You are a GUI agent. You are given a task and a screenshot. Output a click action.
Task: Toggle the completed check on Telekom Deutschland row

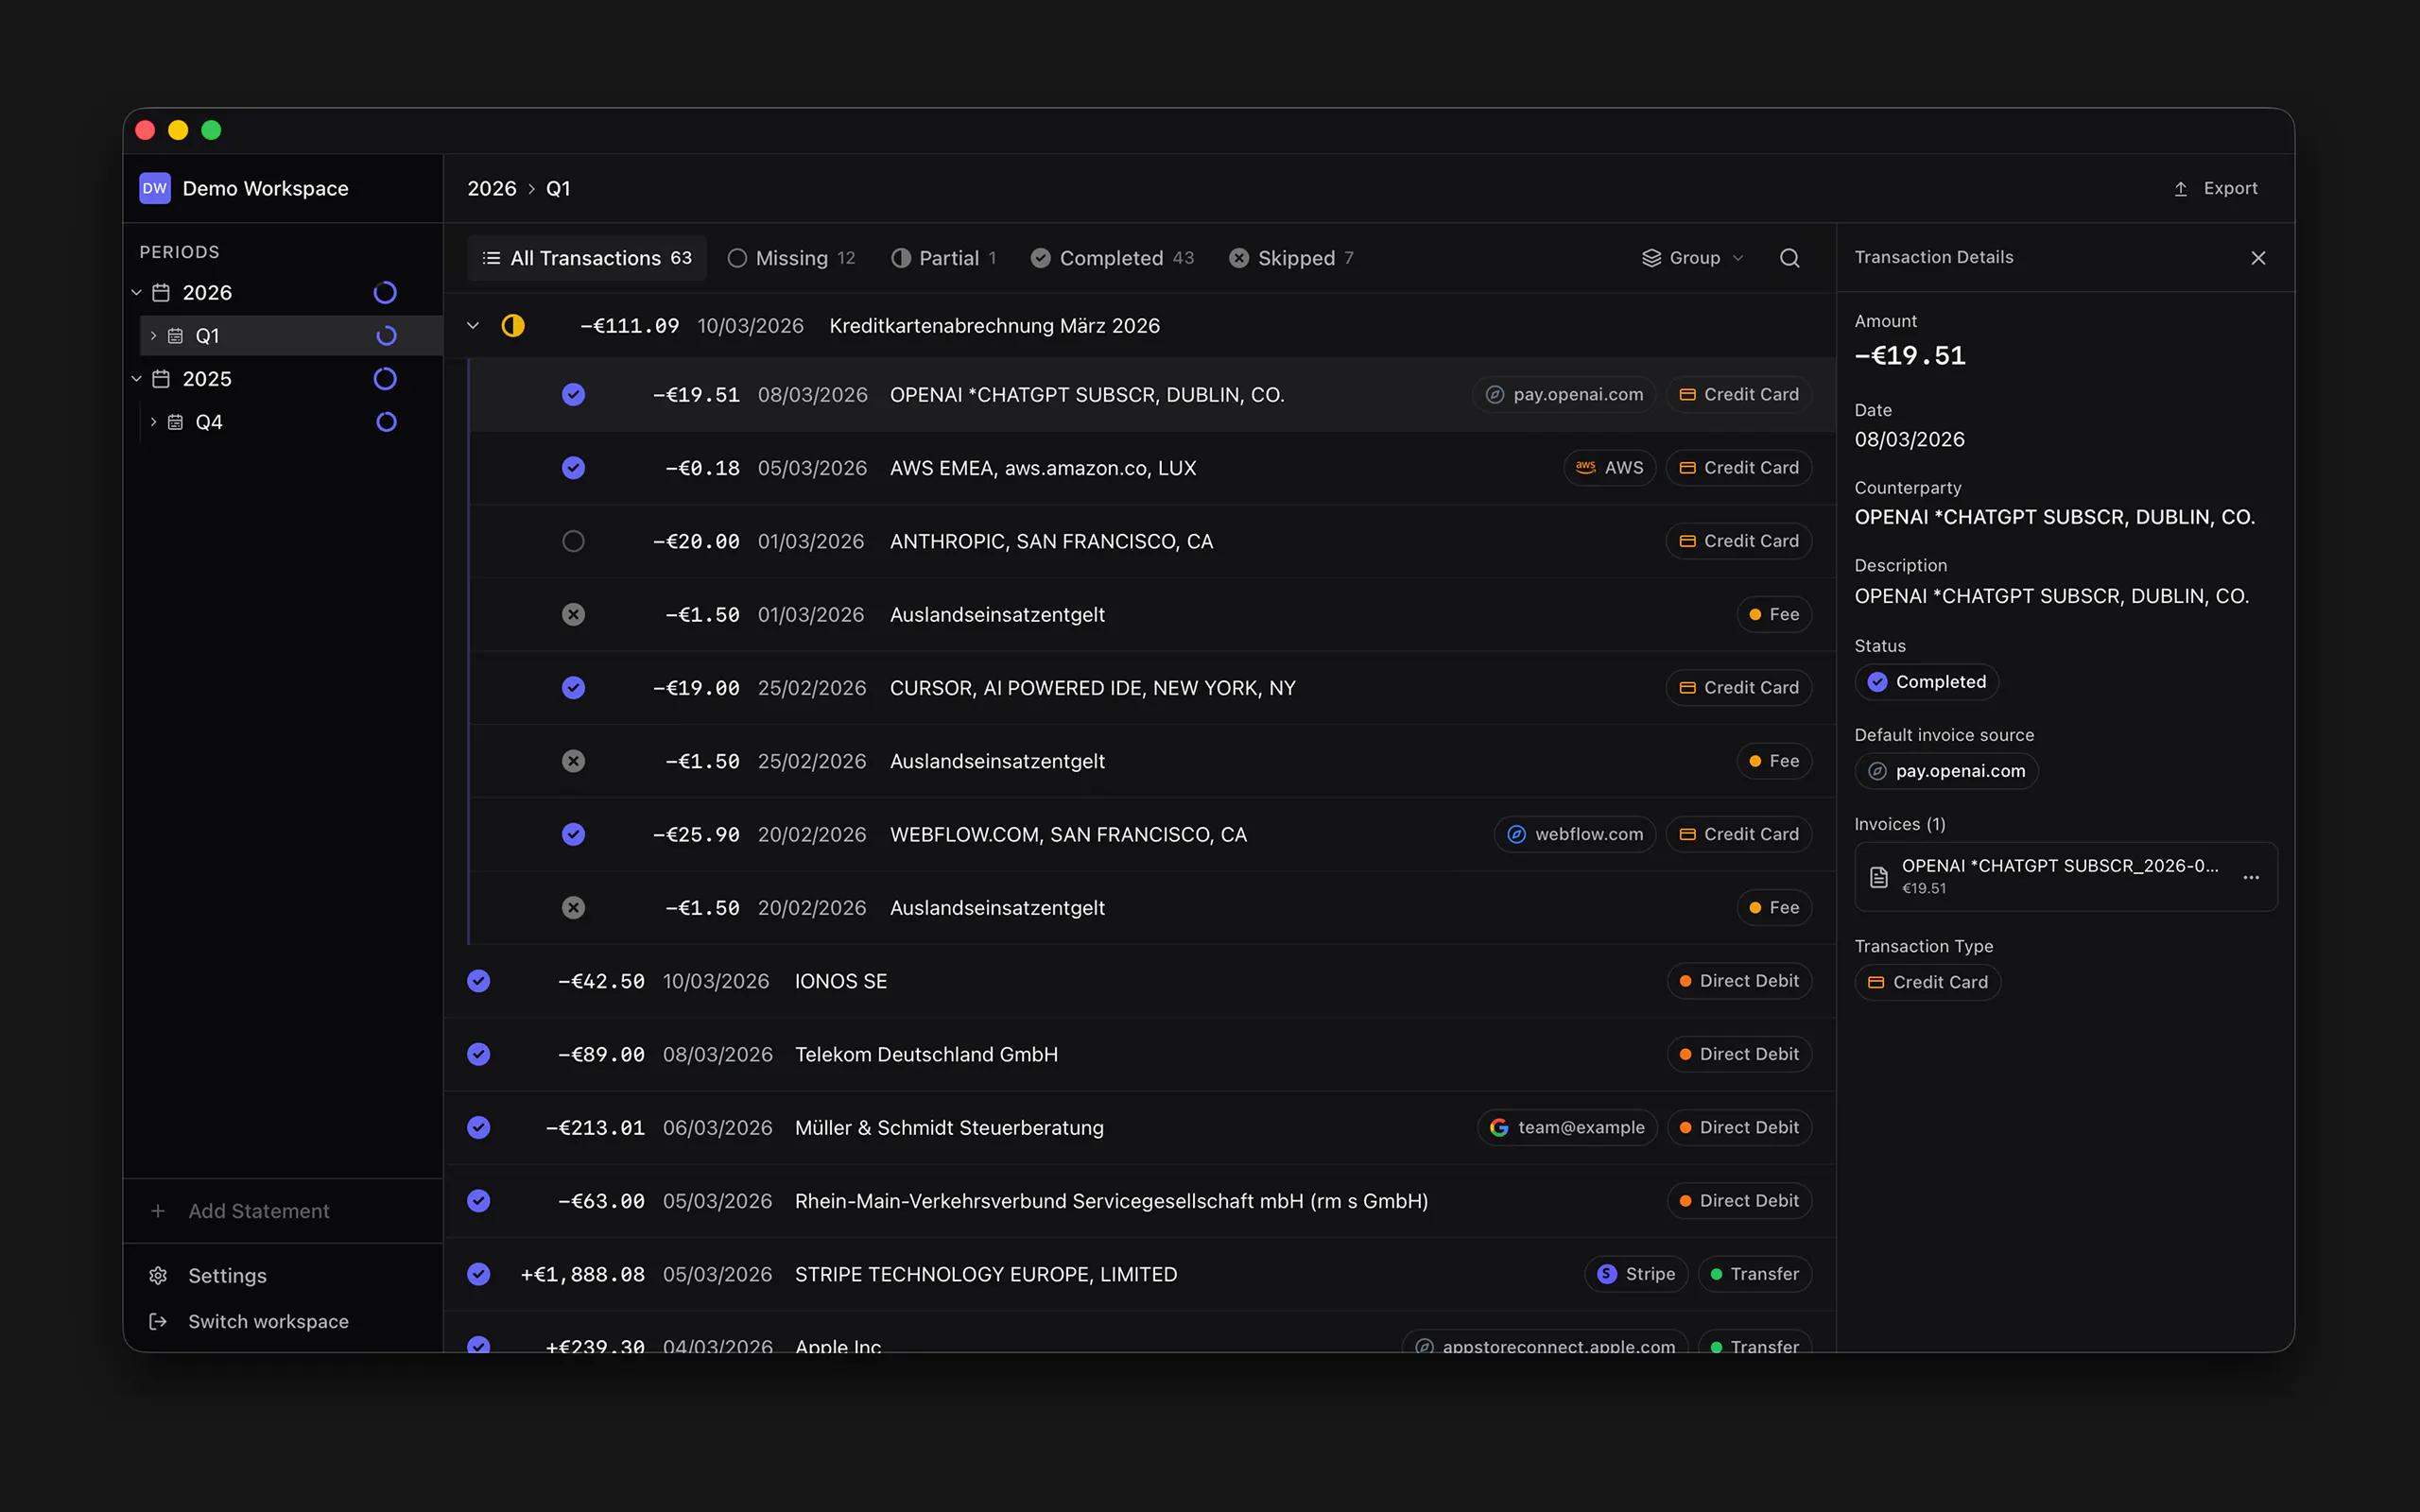coord(479,1054)
